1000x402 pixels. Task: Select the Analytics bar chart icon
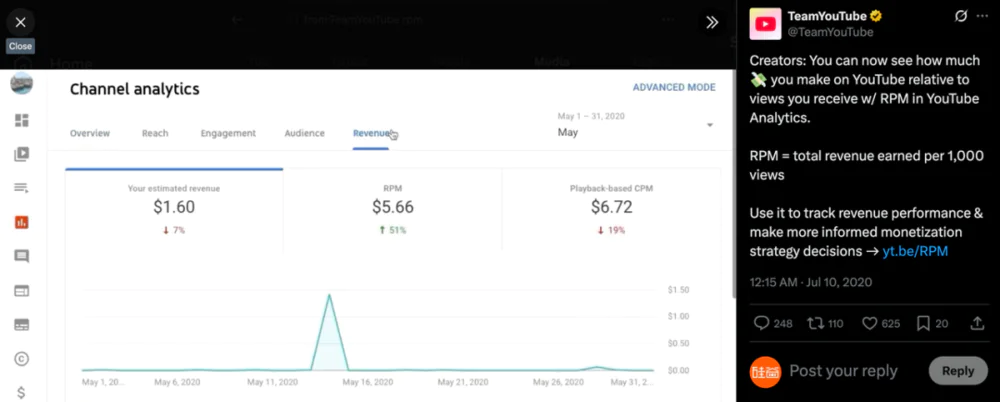click(x=21, y=222)
